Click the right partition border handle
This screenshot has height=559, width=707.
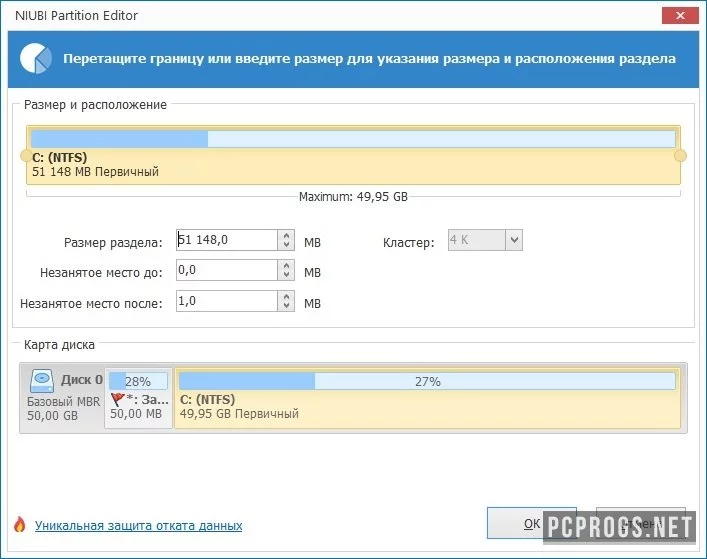click(680, 156)
